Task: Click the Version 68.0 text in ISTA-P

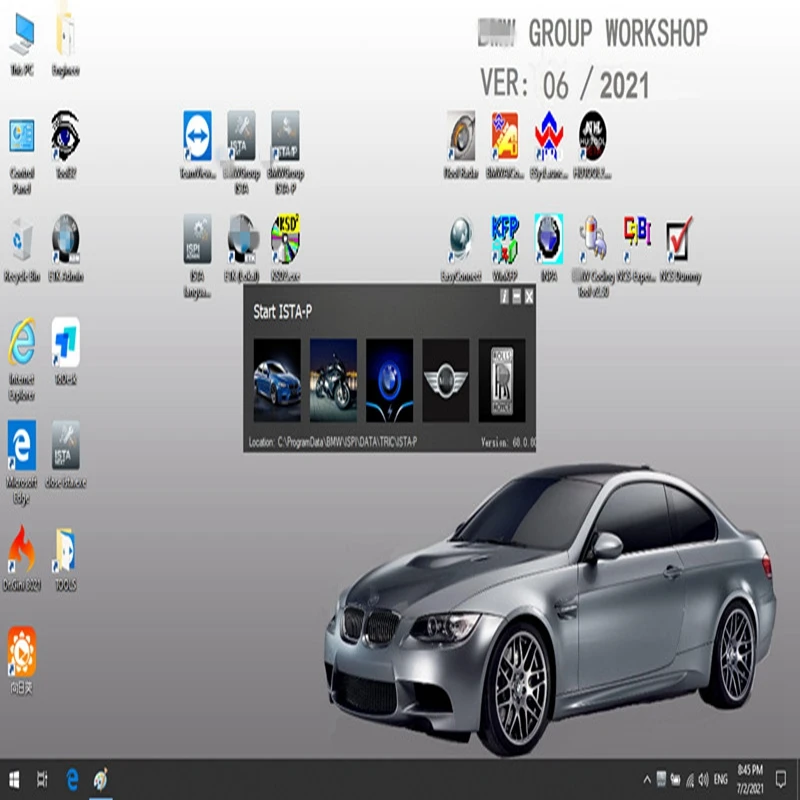Action: (x=508, y=442)
